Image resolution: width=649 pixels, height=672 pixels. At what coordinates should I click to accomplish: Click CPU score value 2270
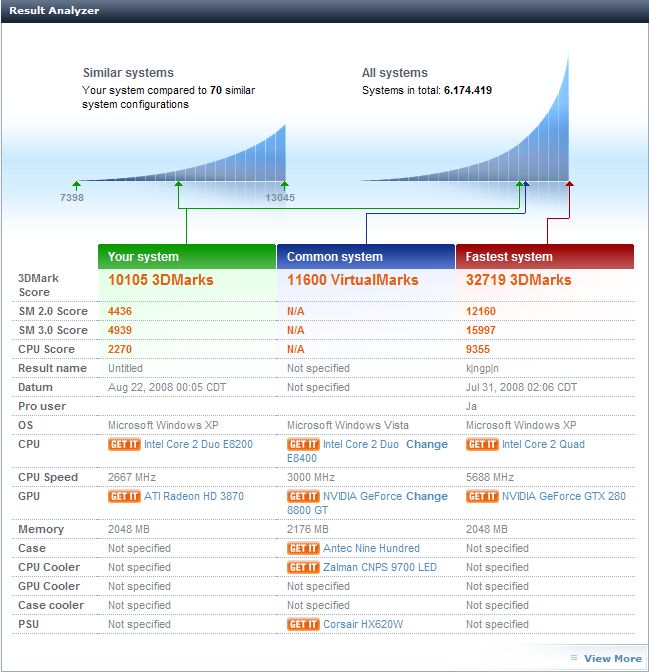[x=120, y=349]
